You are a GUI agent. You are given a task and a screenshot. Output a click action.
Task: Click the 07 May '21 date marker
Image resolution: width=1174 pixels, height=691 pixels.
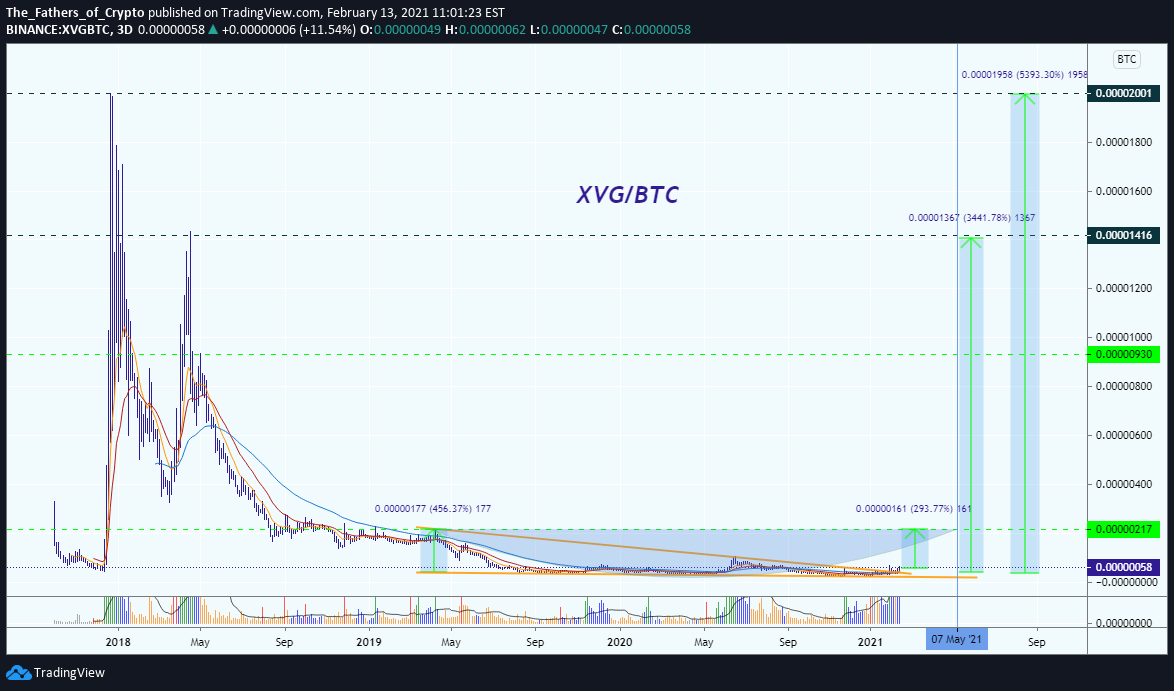(957, 640)
